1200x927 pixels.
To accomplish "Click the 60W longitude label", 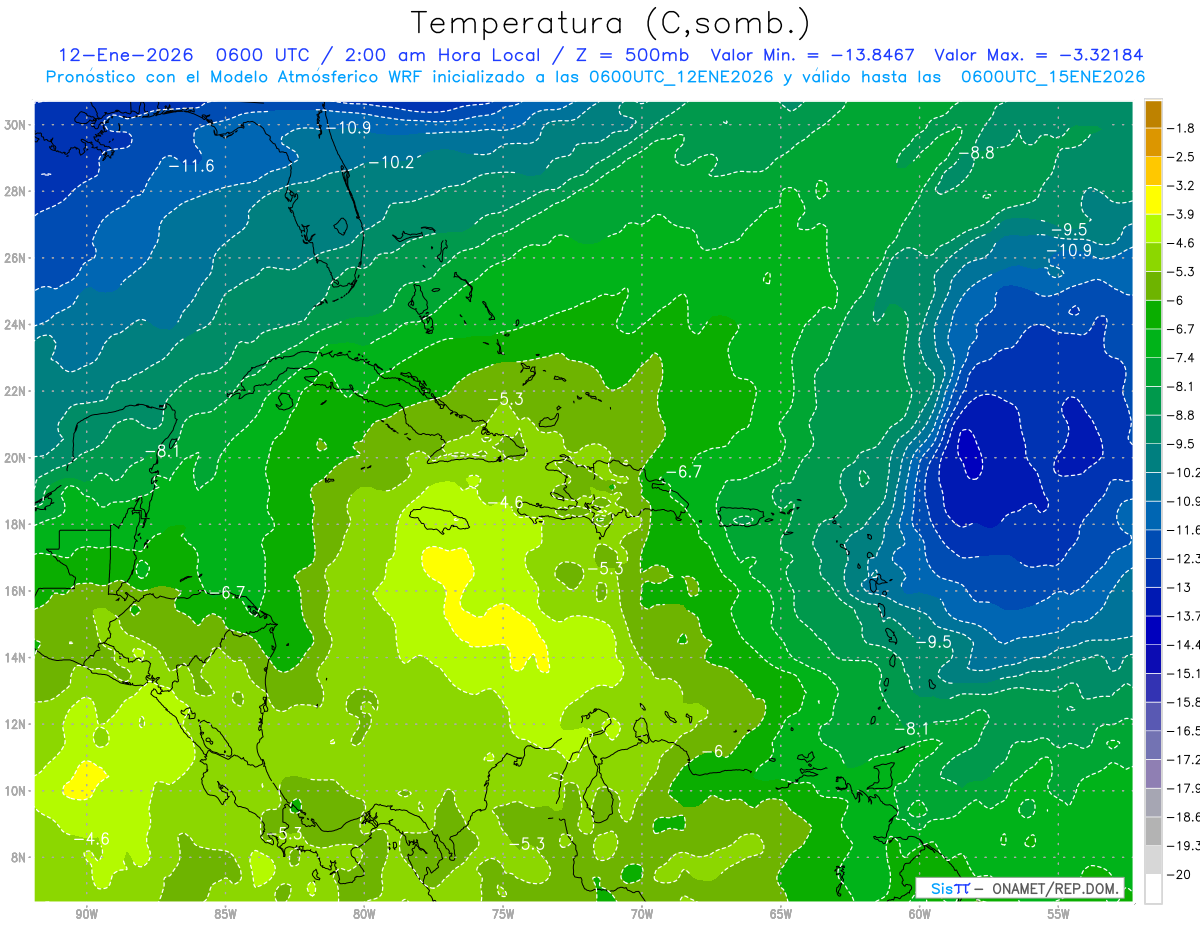I will [920, 914].
